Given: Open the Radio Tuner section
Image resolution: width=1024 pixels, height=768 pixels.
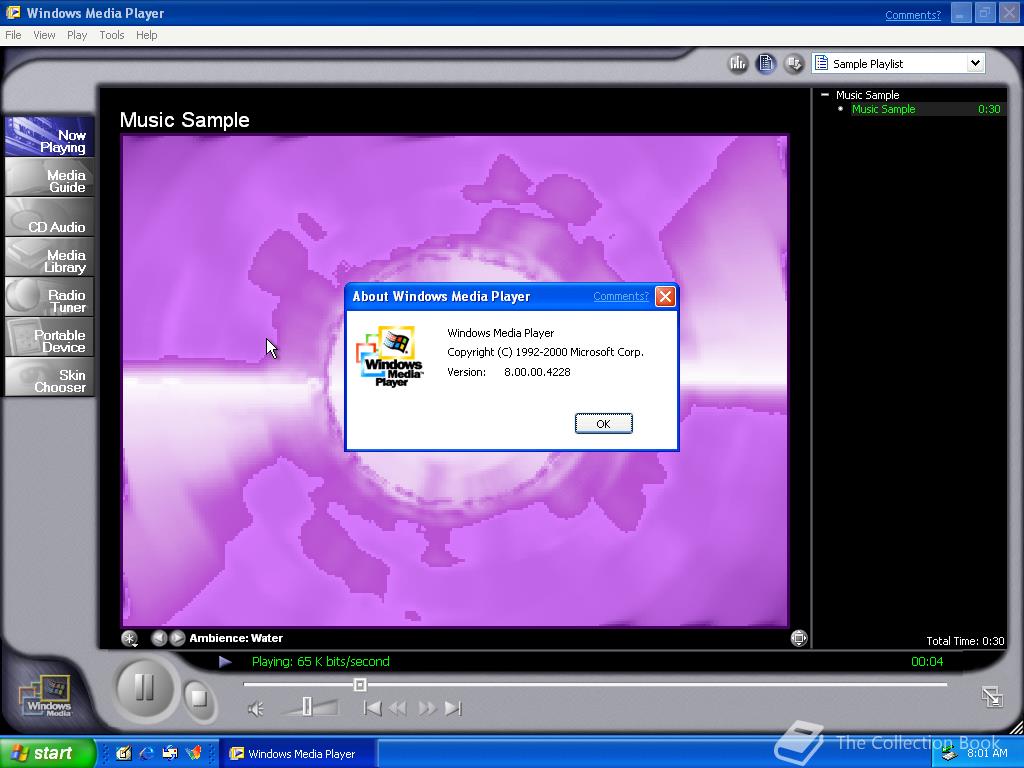Looking at the screenshot, I should click(50, 298).
